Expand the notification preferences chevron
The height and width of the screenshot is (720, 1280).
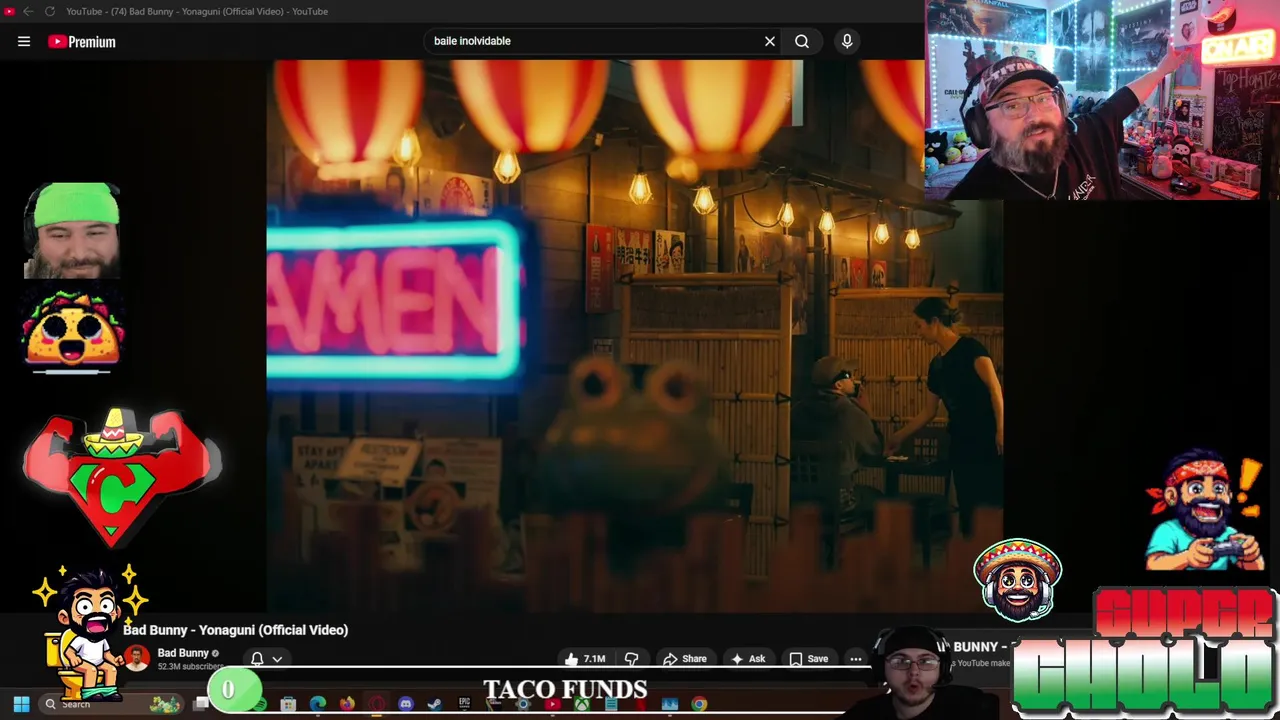pos(277,659)
